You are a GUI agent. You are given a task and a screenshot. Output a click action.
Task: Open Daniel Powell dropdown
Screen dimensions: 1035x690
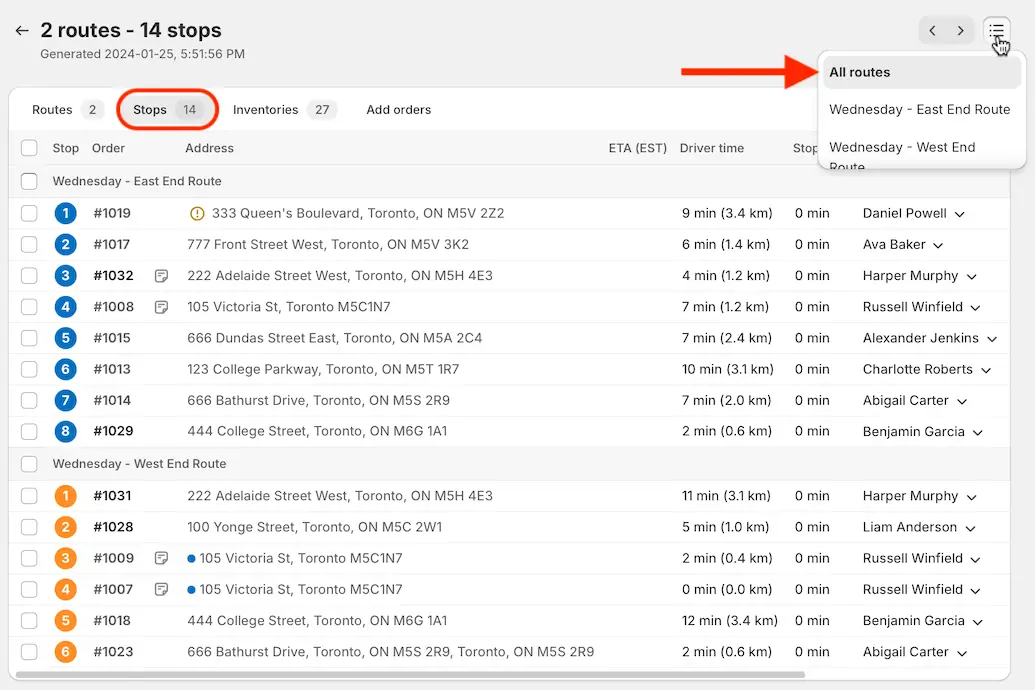point(914,213)
